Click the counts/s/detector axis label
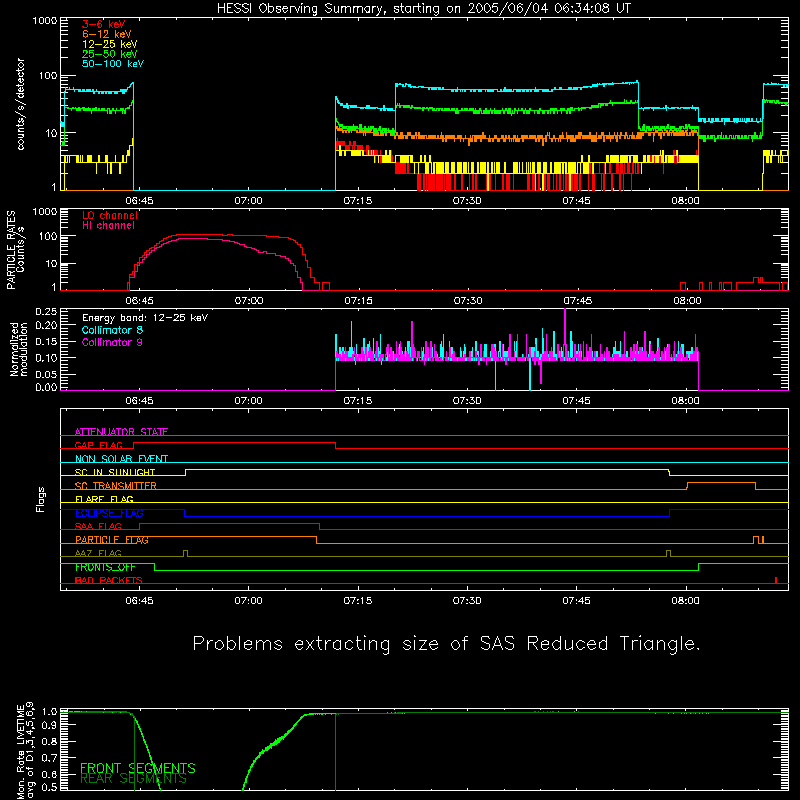 click(21, 104)
